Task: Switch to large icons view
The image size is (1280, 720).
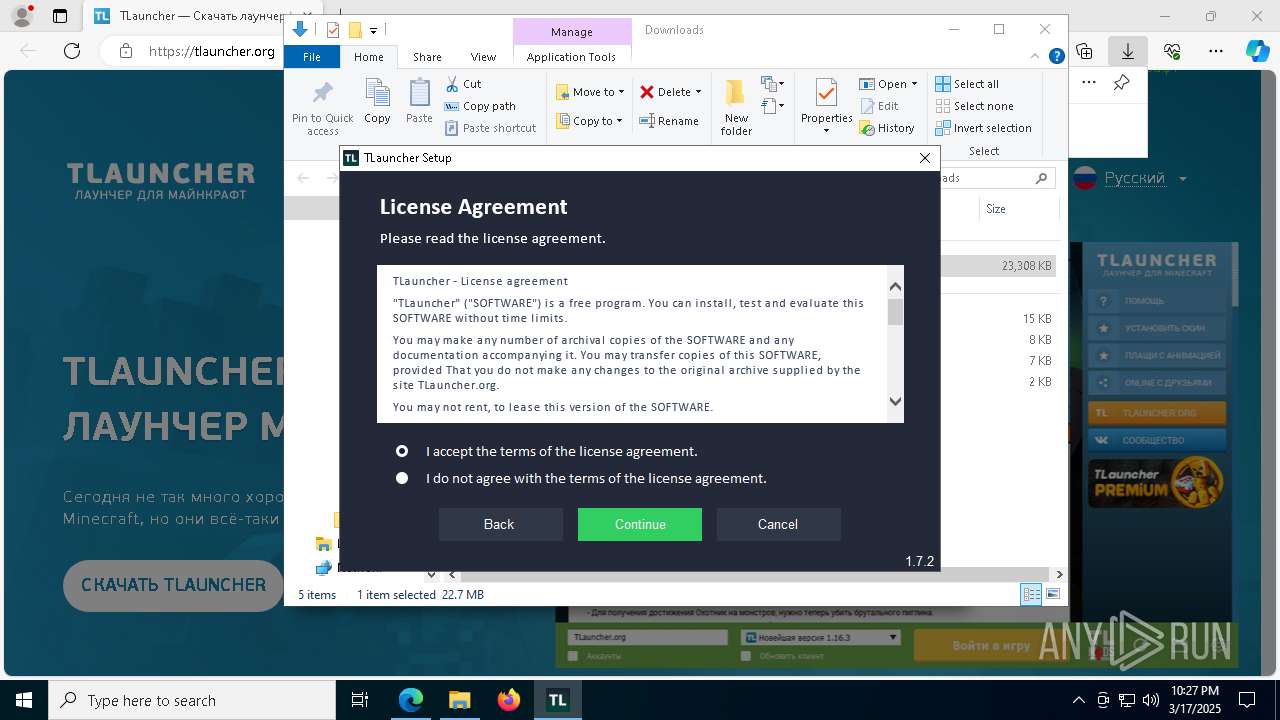Action: pyautogui.click(x=1052, y=595)
